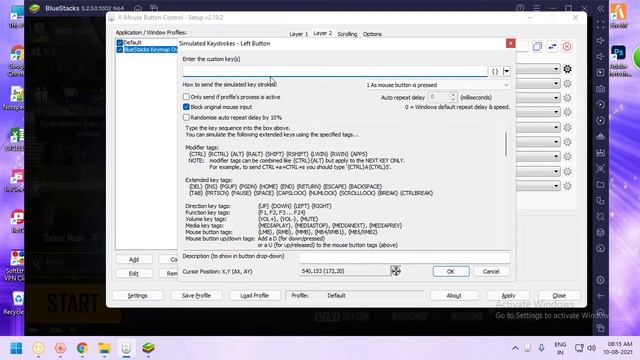Enable Randomise auto repeat delay by 10%
Screen dimensions: 640x360
[x=186, y=118]
